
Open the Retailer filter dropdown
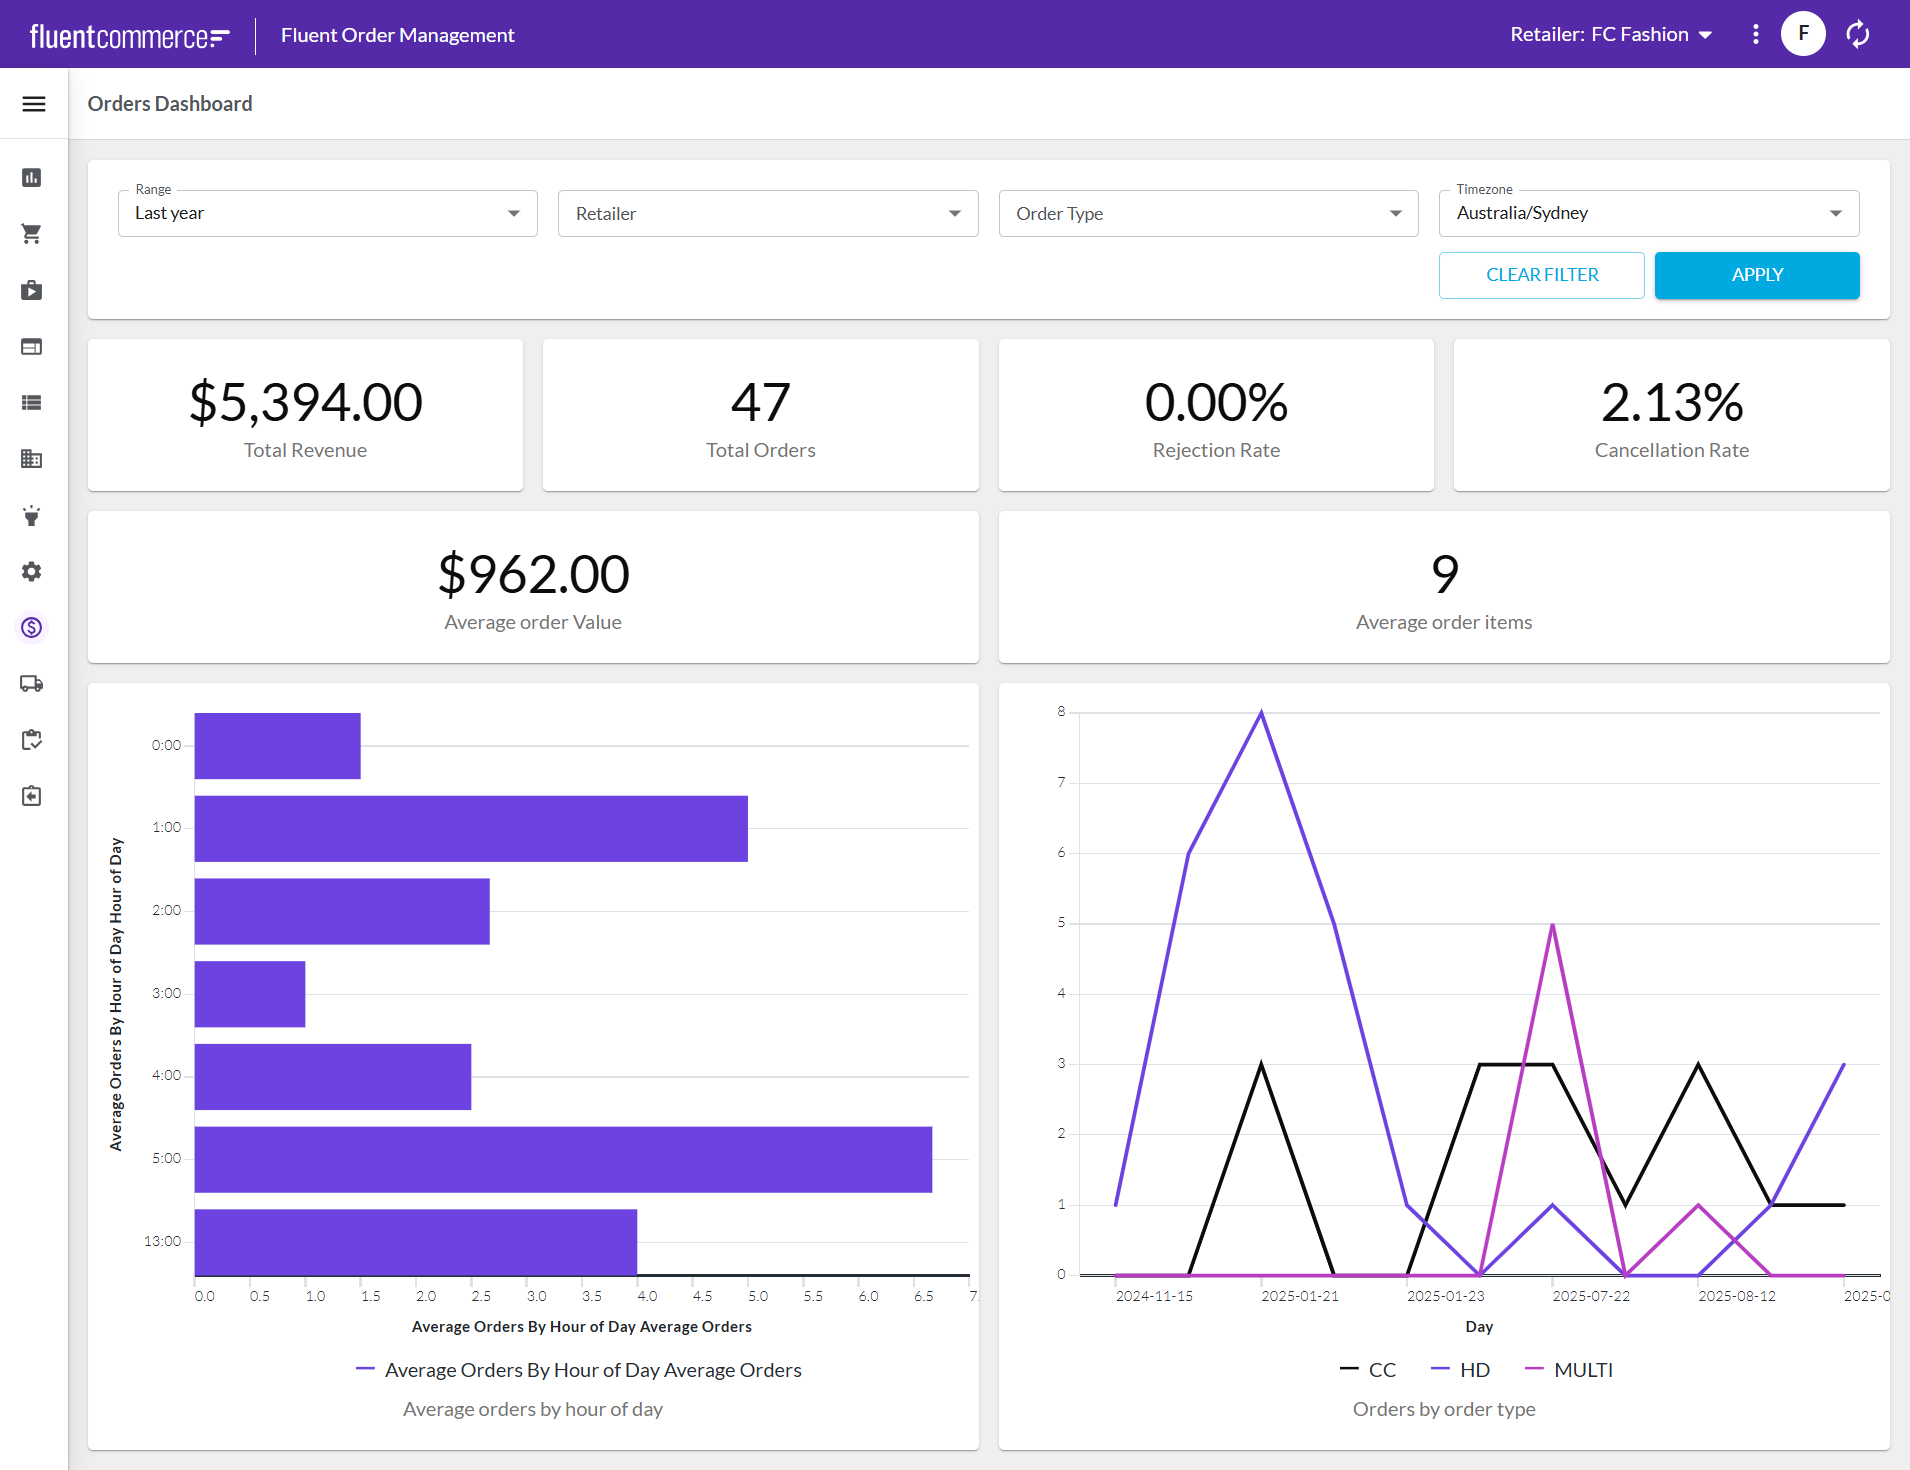(767, 214)
